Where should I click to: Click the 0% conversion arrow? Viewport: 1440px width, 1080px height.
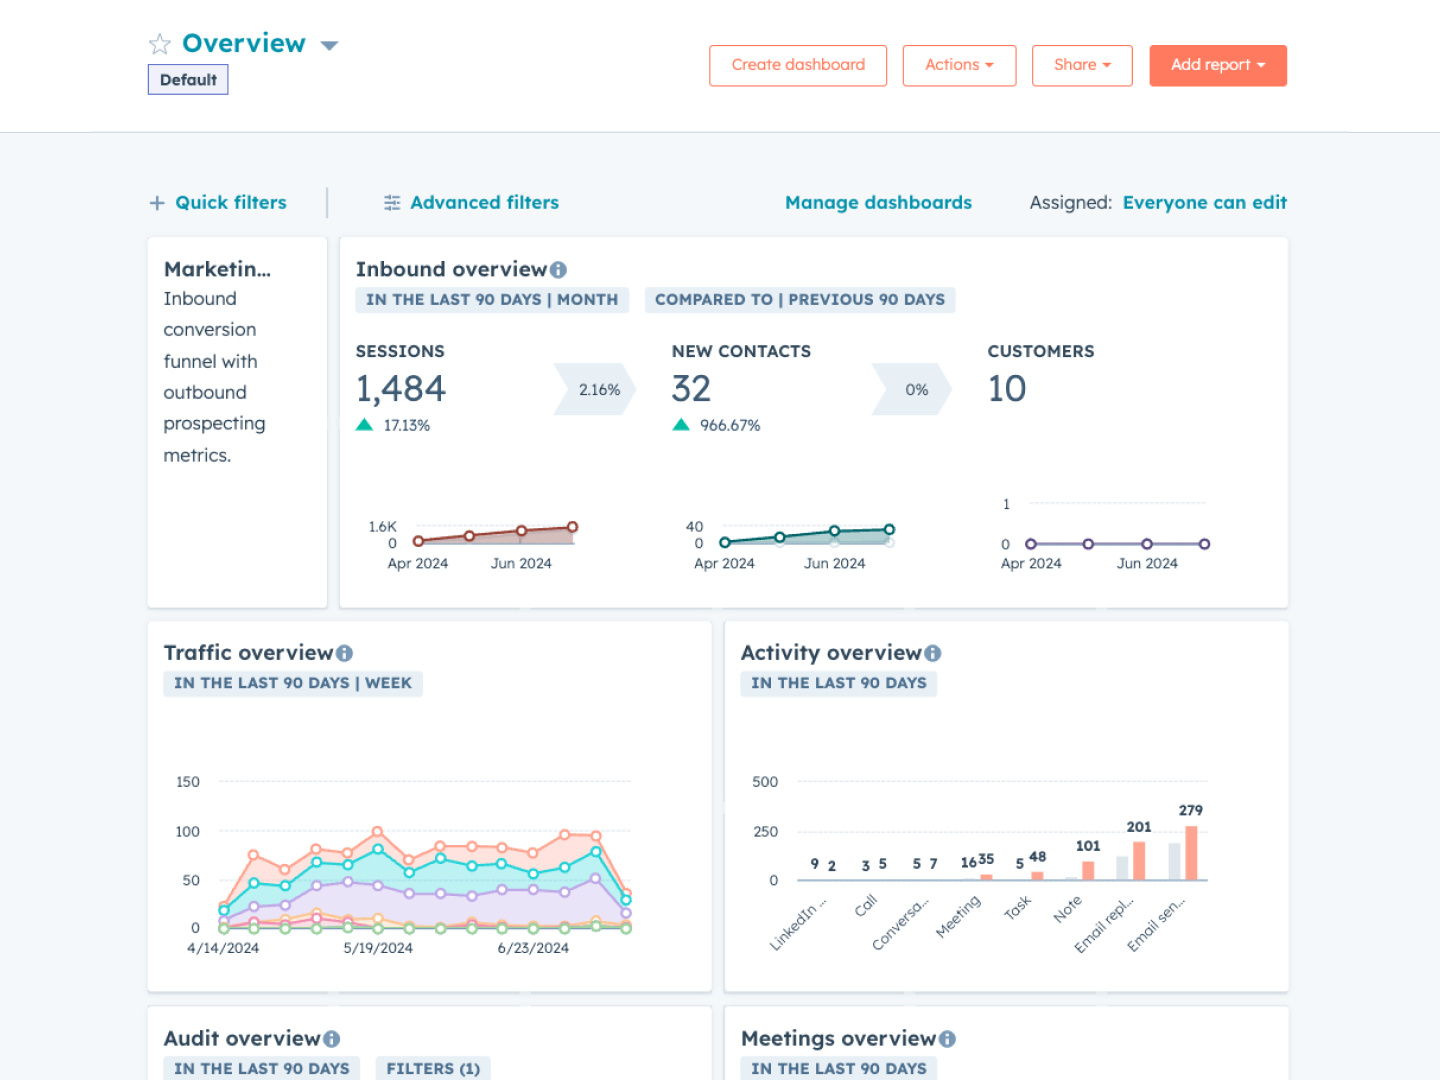click(x=912, y=390)
